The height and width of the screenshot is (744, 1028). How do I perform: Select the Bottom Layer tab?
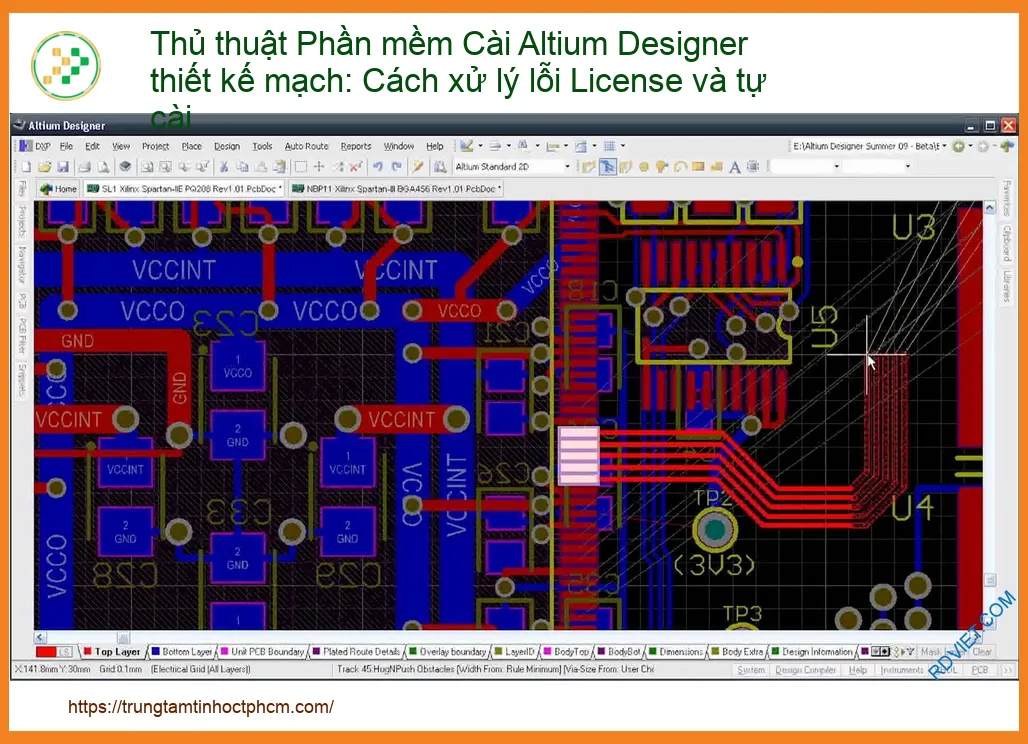[x=182, y=652]
